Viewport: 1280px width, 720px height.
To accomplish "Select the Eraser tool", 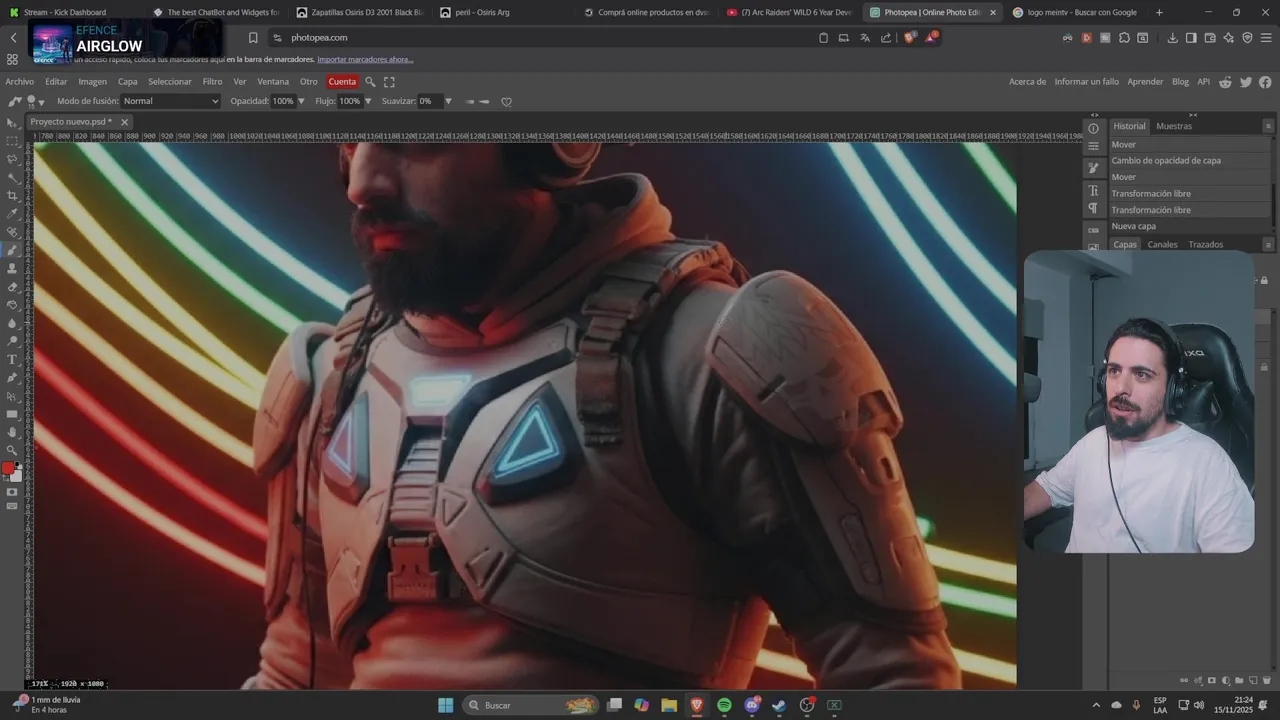I will [x=12, y=286].
